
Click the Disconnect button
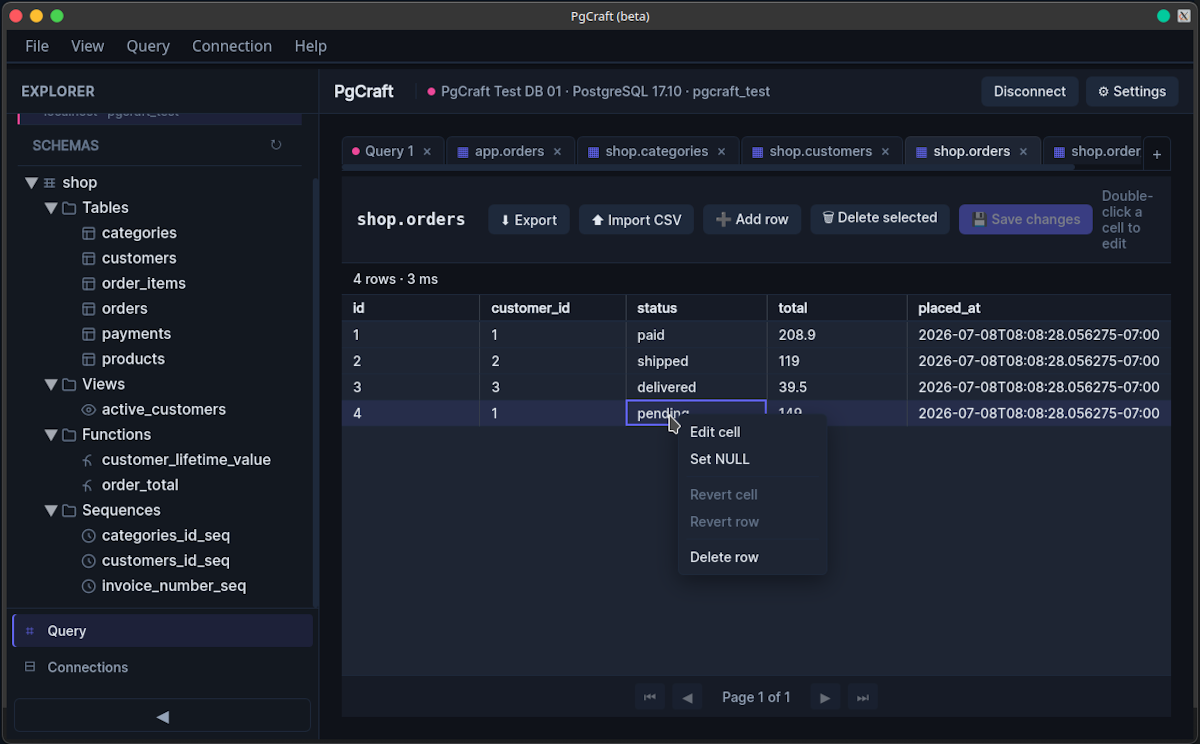1030,91
